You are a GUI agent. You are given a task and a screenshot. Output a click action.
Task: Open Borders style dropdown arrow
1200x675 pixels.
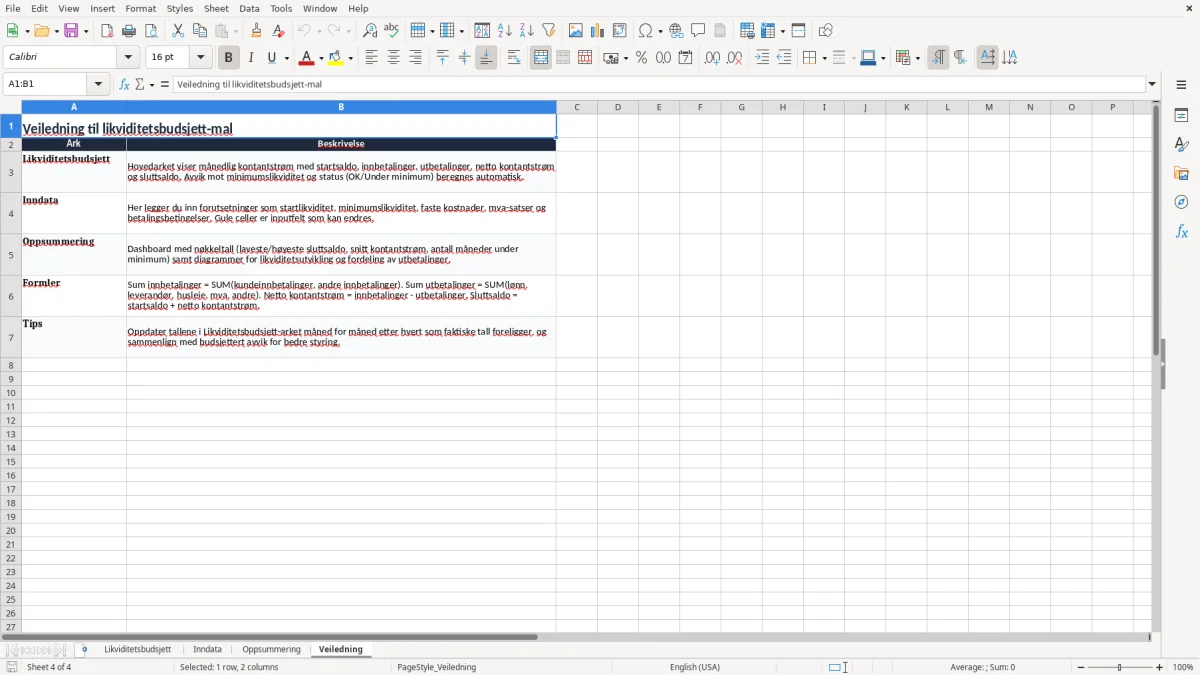(823, 59)
